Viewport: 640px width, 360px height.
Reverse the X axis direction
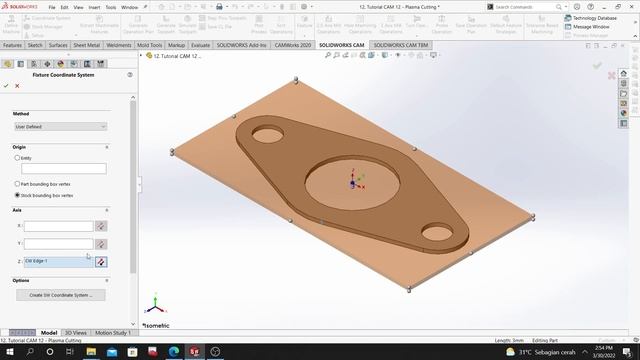pos(101,226)
